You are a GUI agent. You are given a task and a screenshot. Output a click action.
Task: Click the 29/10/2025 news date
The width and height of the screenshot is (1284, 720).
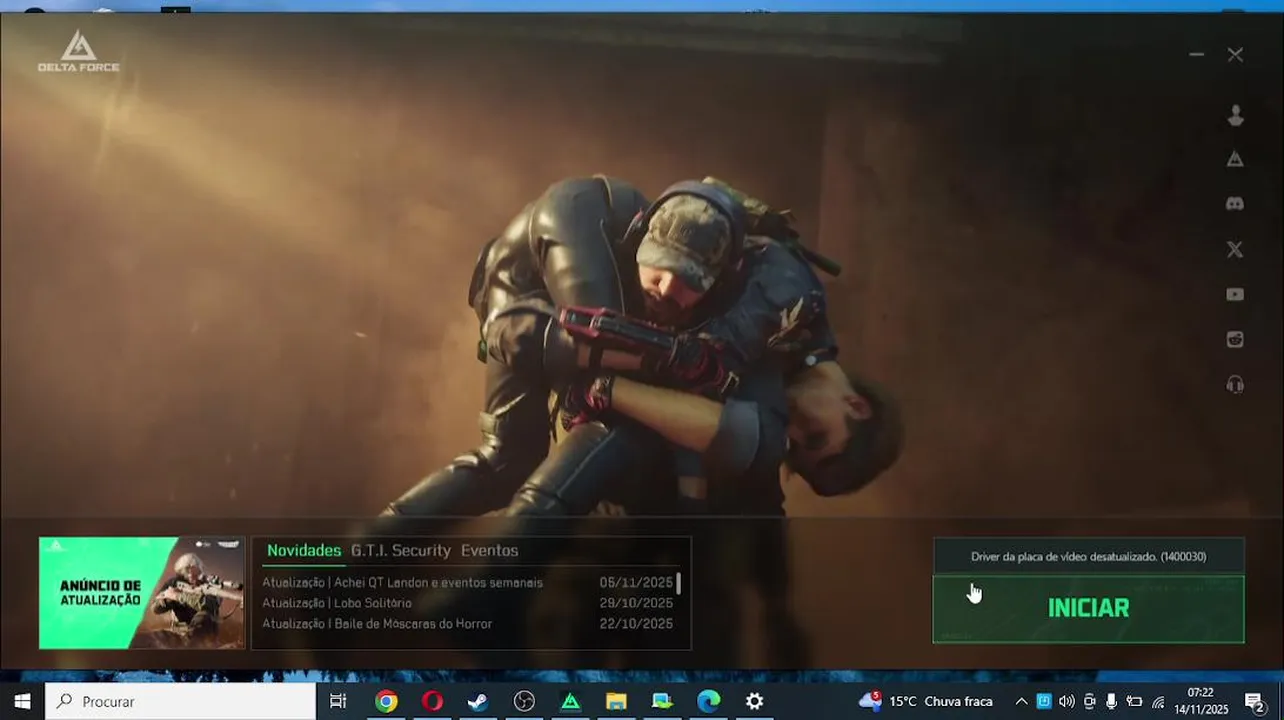pos(636,603)
